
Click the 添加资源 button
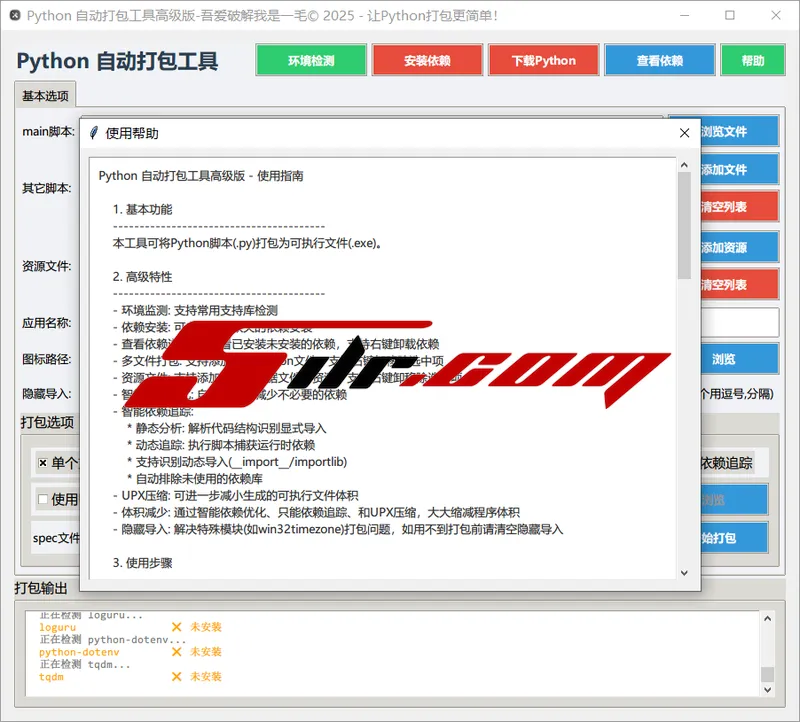pos(740,247)
